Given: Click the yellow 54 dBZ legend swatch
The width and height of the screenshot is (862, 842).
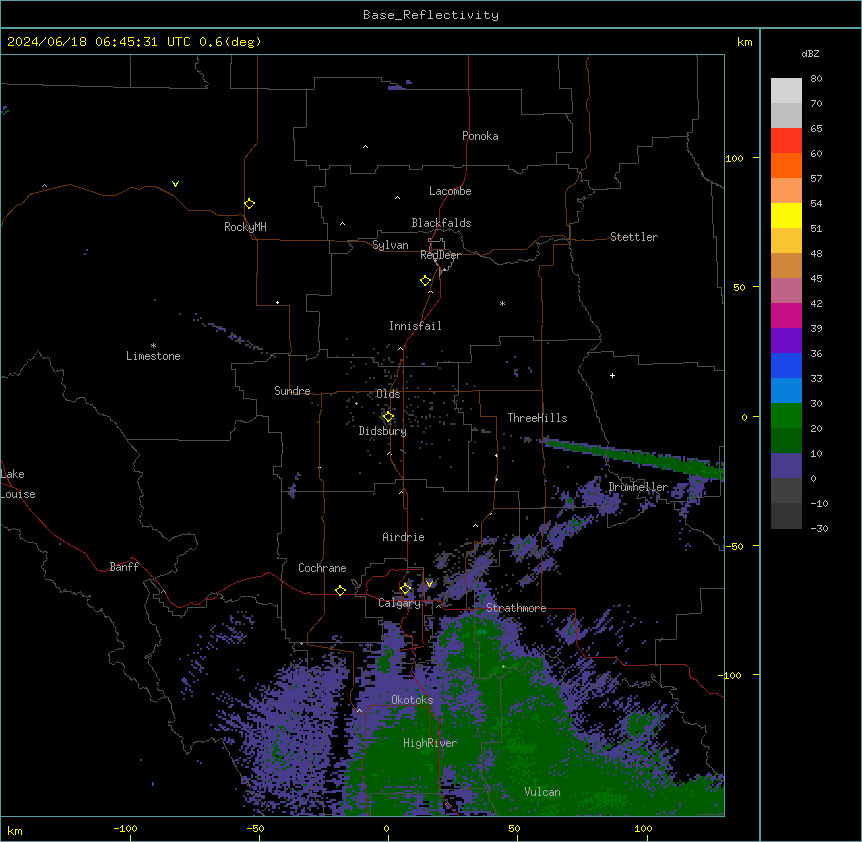Looking at the screenshot, I should [x=786, y=215].
